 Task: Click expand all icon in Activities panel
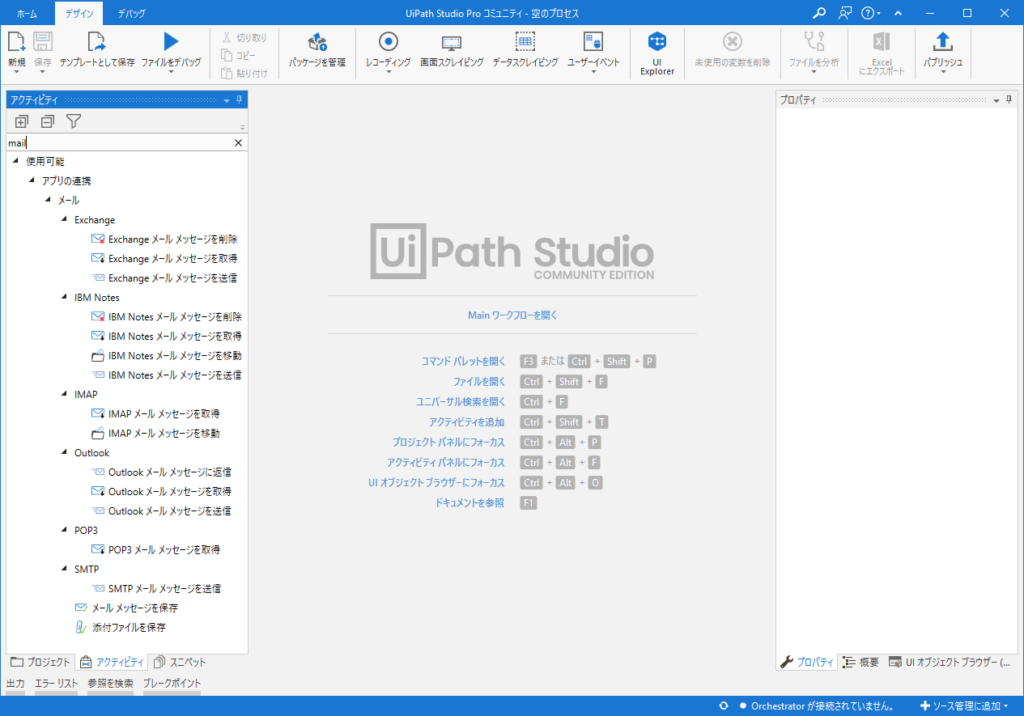(x=21, y=122)
